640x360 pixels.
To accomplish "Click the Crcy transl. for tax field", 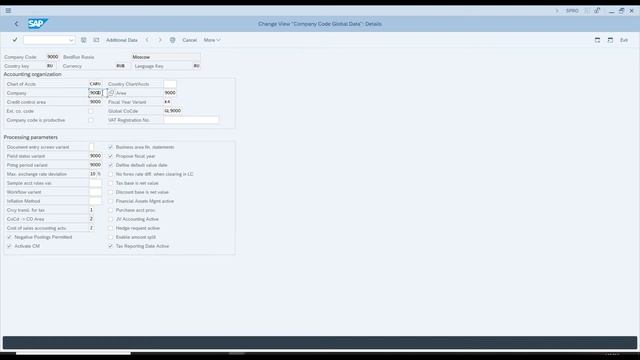I will 91,210.
